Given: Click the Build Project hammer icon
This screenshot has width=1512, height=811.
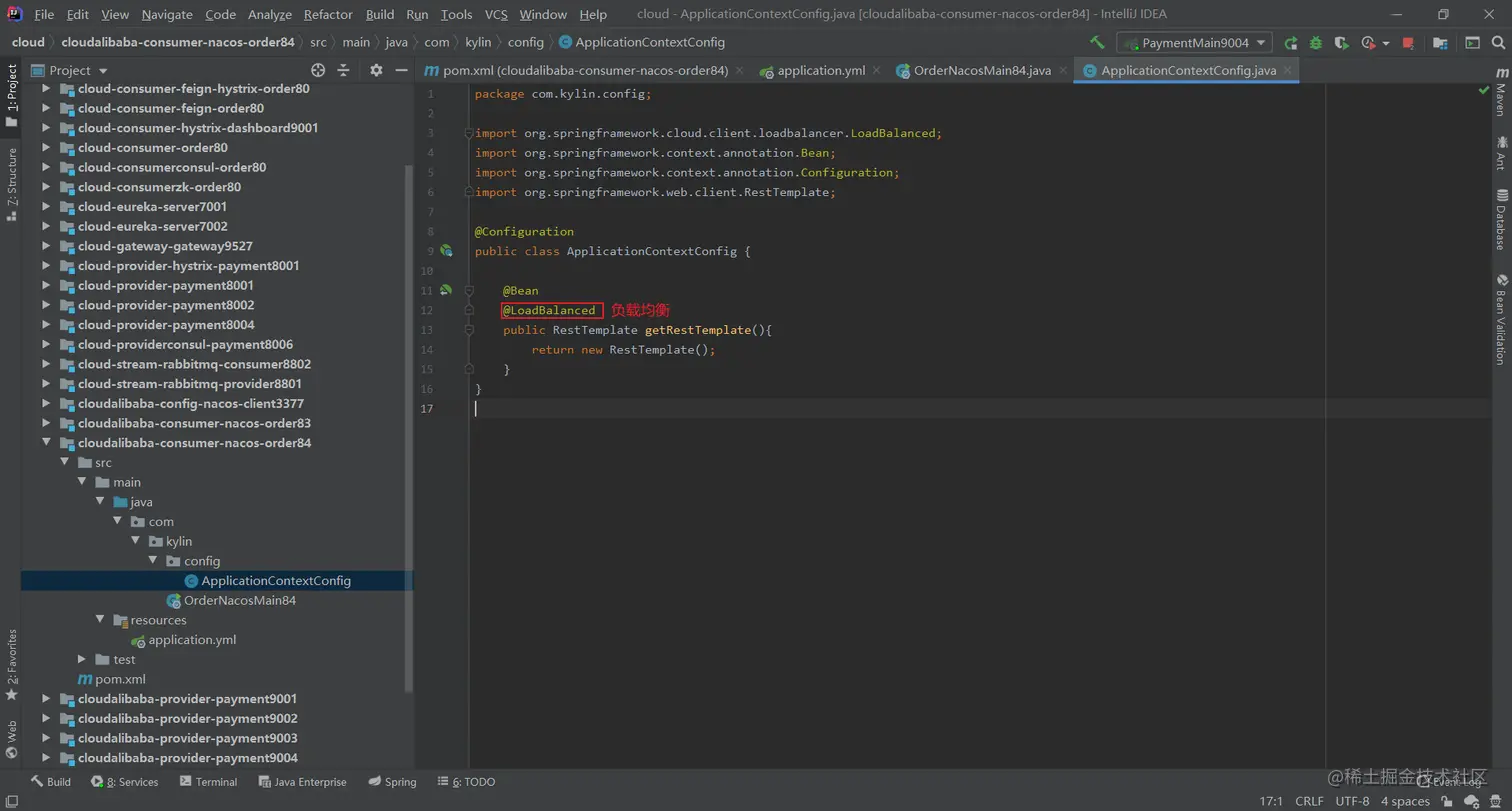Looking at the screenshot, I should (x=1097, y=43).
